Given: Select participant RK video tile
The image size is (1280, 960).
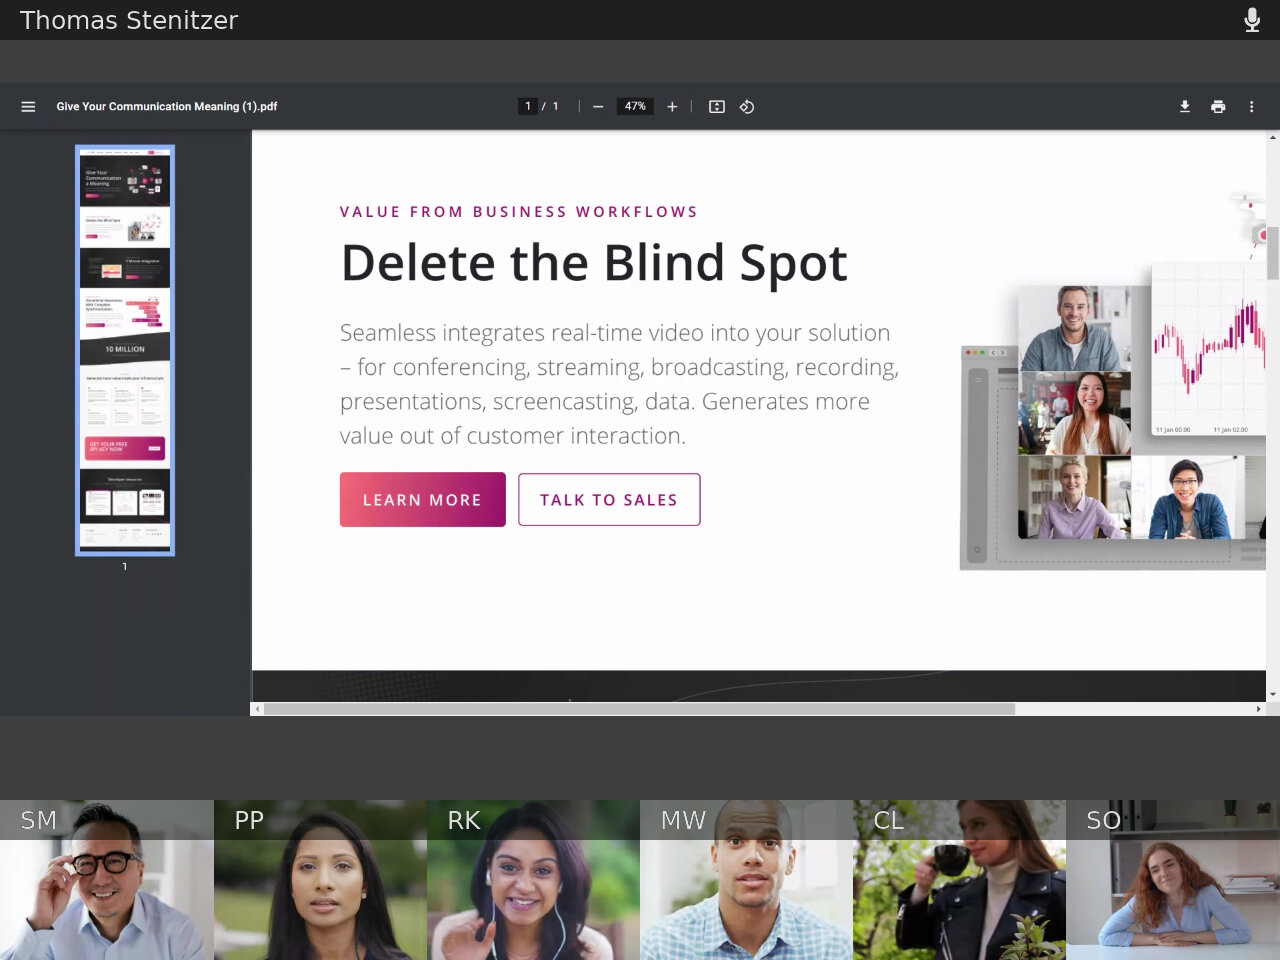Looking at the screenshot, I should pos(533,880).
